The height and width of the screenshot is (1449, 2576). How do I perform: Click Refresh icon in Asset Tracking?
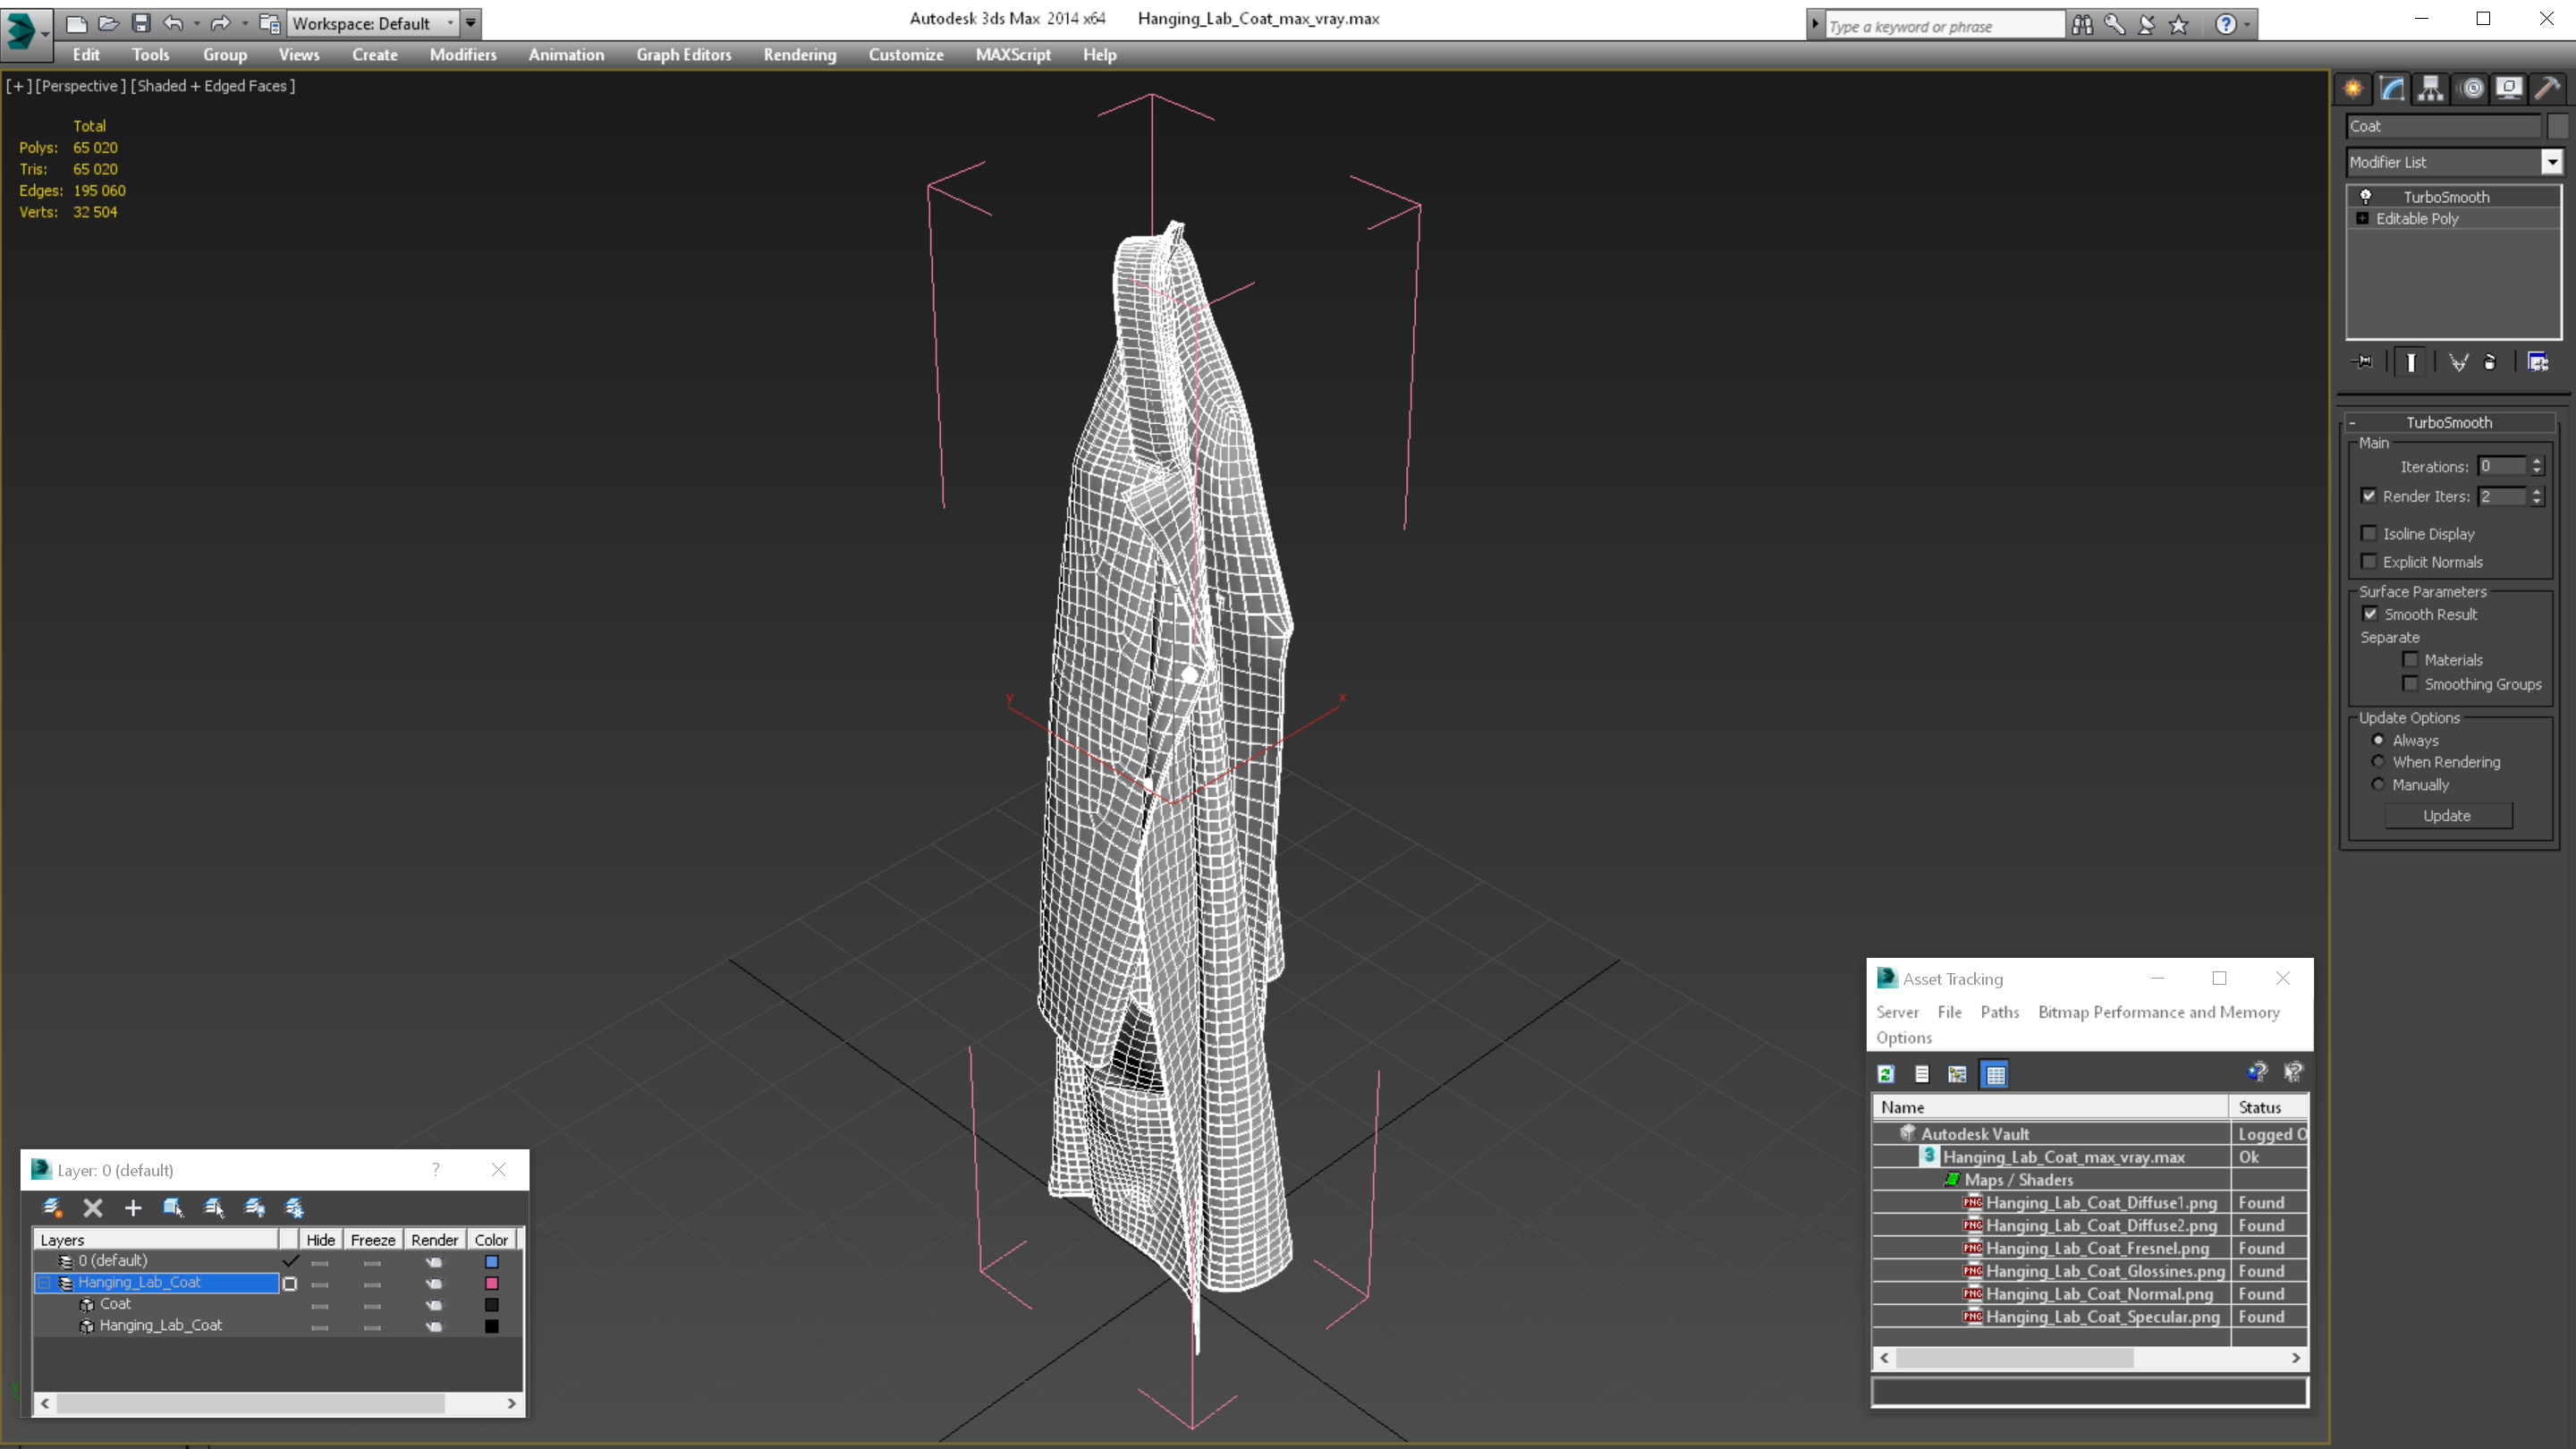point(1886,1074)
